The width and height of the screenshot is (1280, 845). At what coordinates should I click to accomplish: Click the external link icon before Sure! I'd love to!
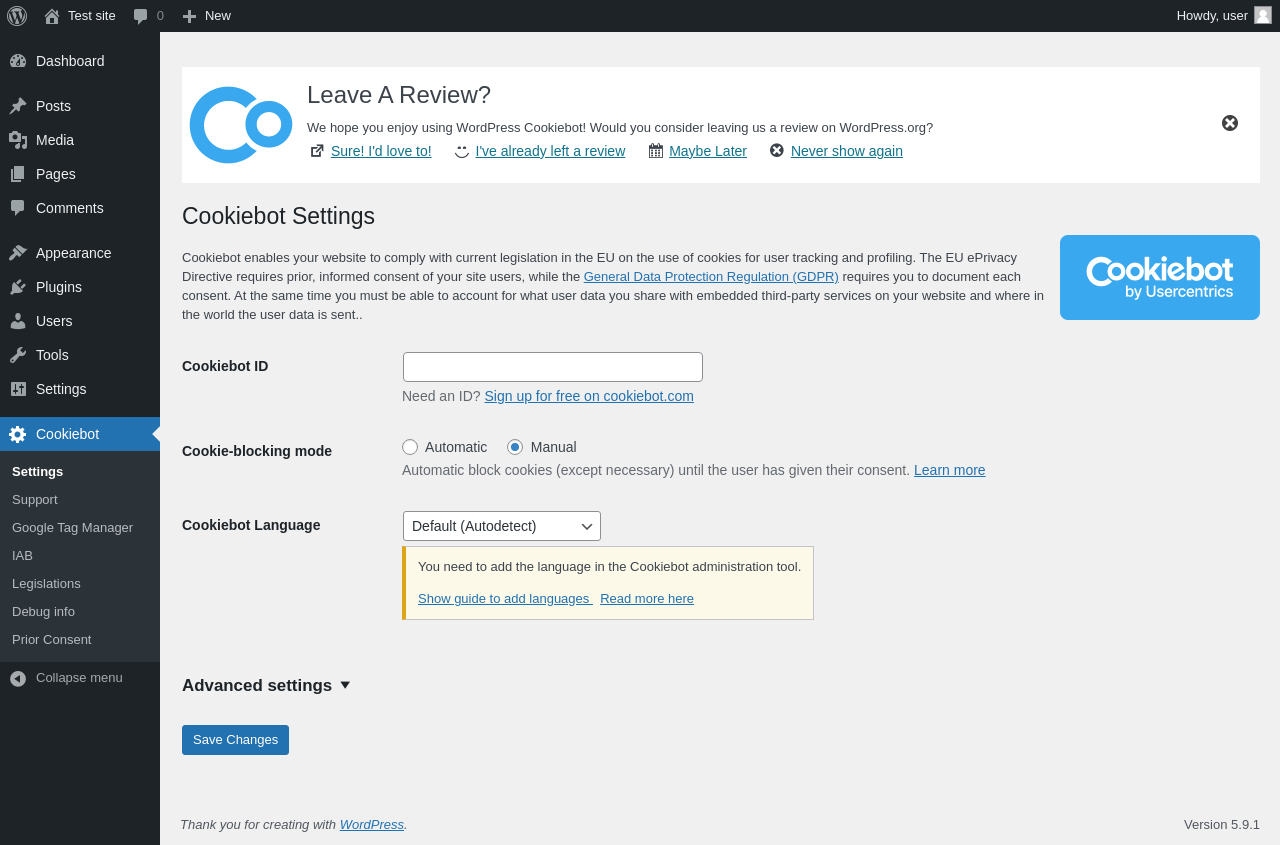pos(317,151)
